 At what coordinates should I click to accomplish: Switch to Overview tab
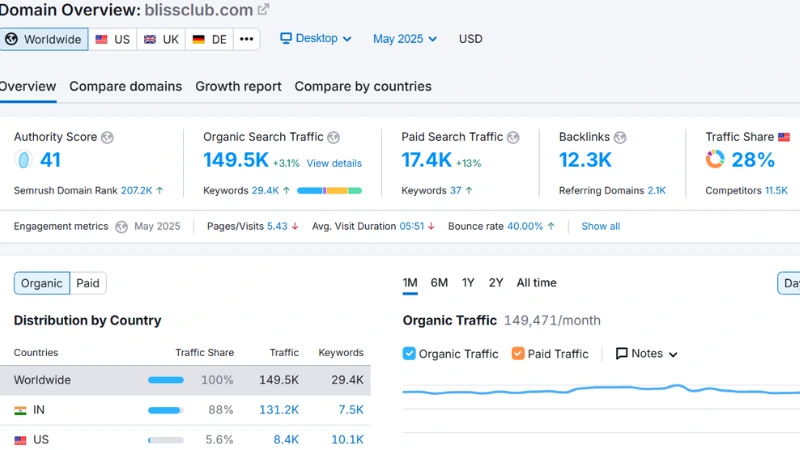click(x=28, y=86)
